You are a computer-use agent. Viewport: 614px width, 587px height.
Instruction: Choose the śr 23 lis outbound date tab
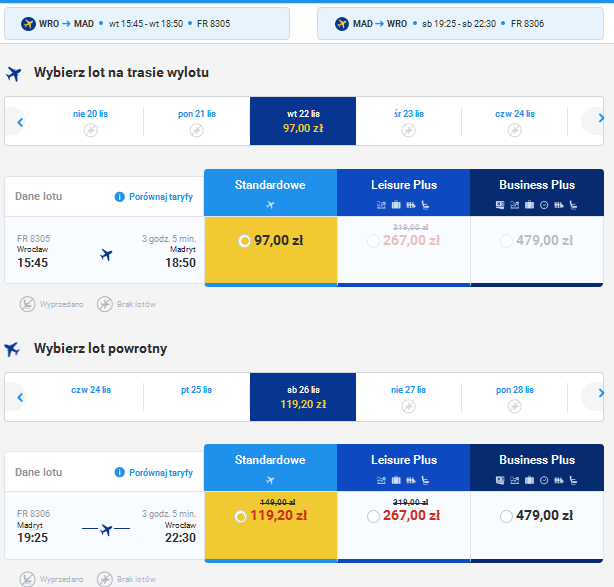[409, 121]
